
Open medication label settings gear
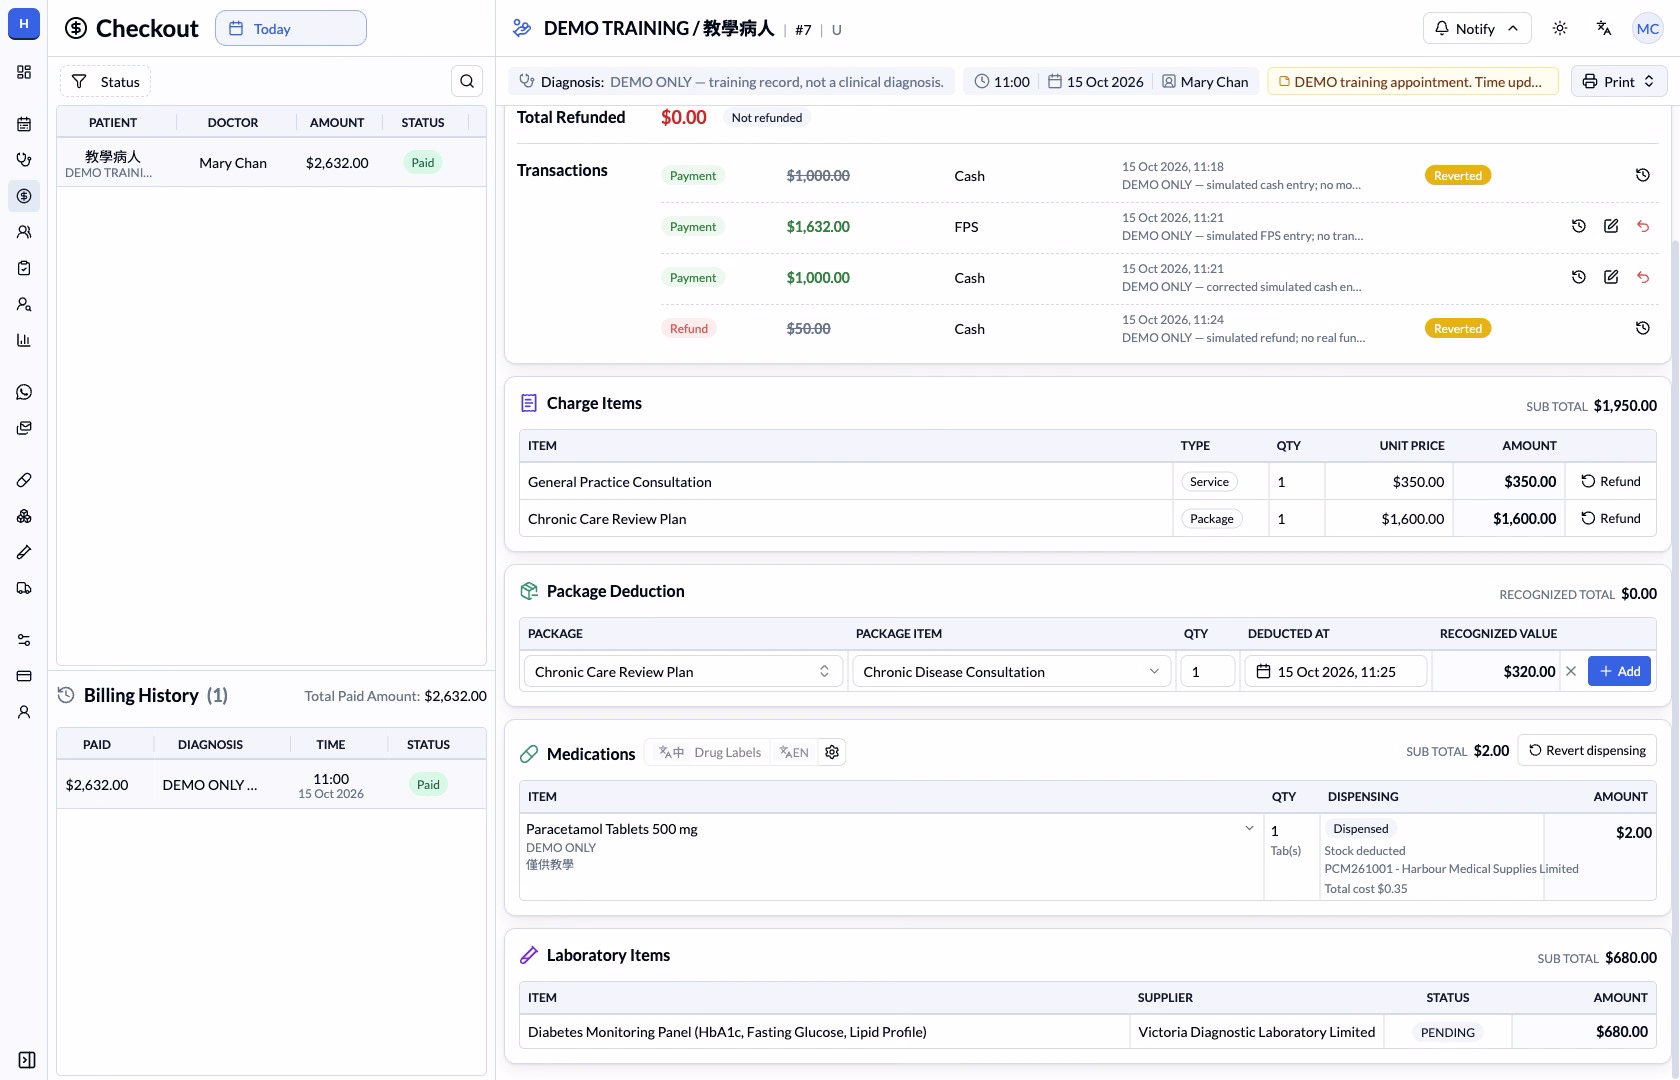click(x=832, y=752)
